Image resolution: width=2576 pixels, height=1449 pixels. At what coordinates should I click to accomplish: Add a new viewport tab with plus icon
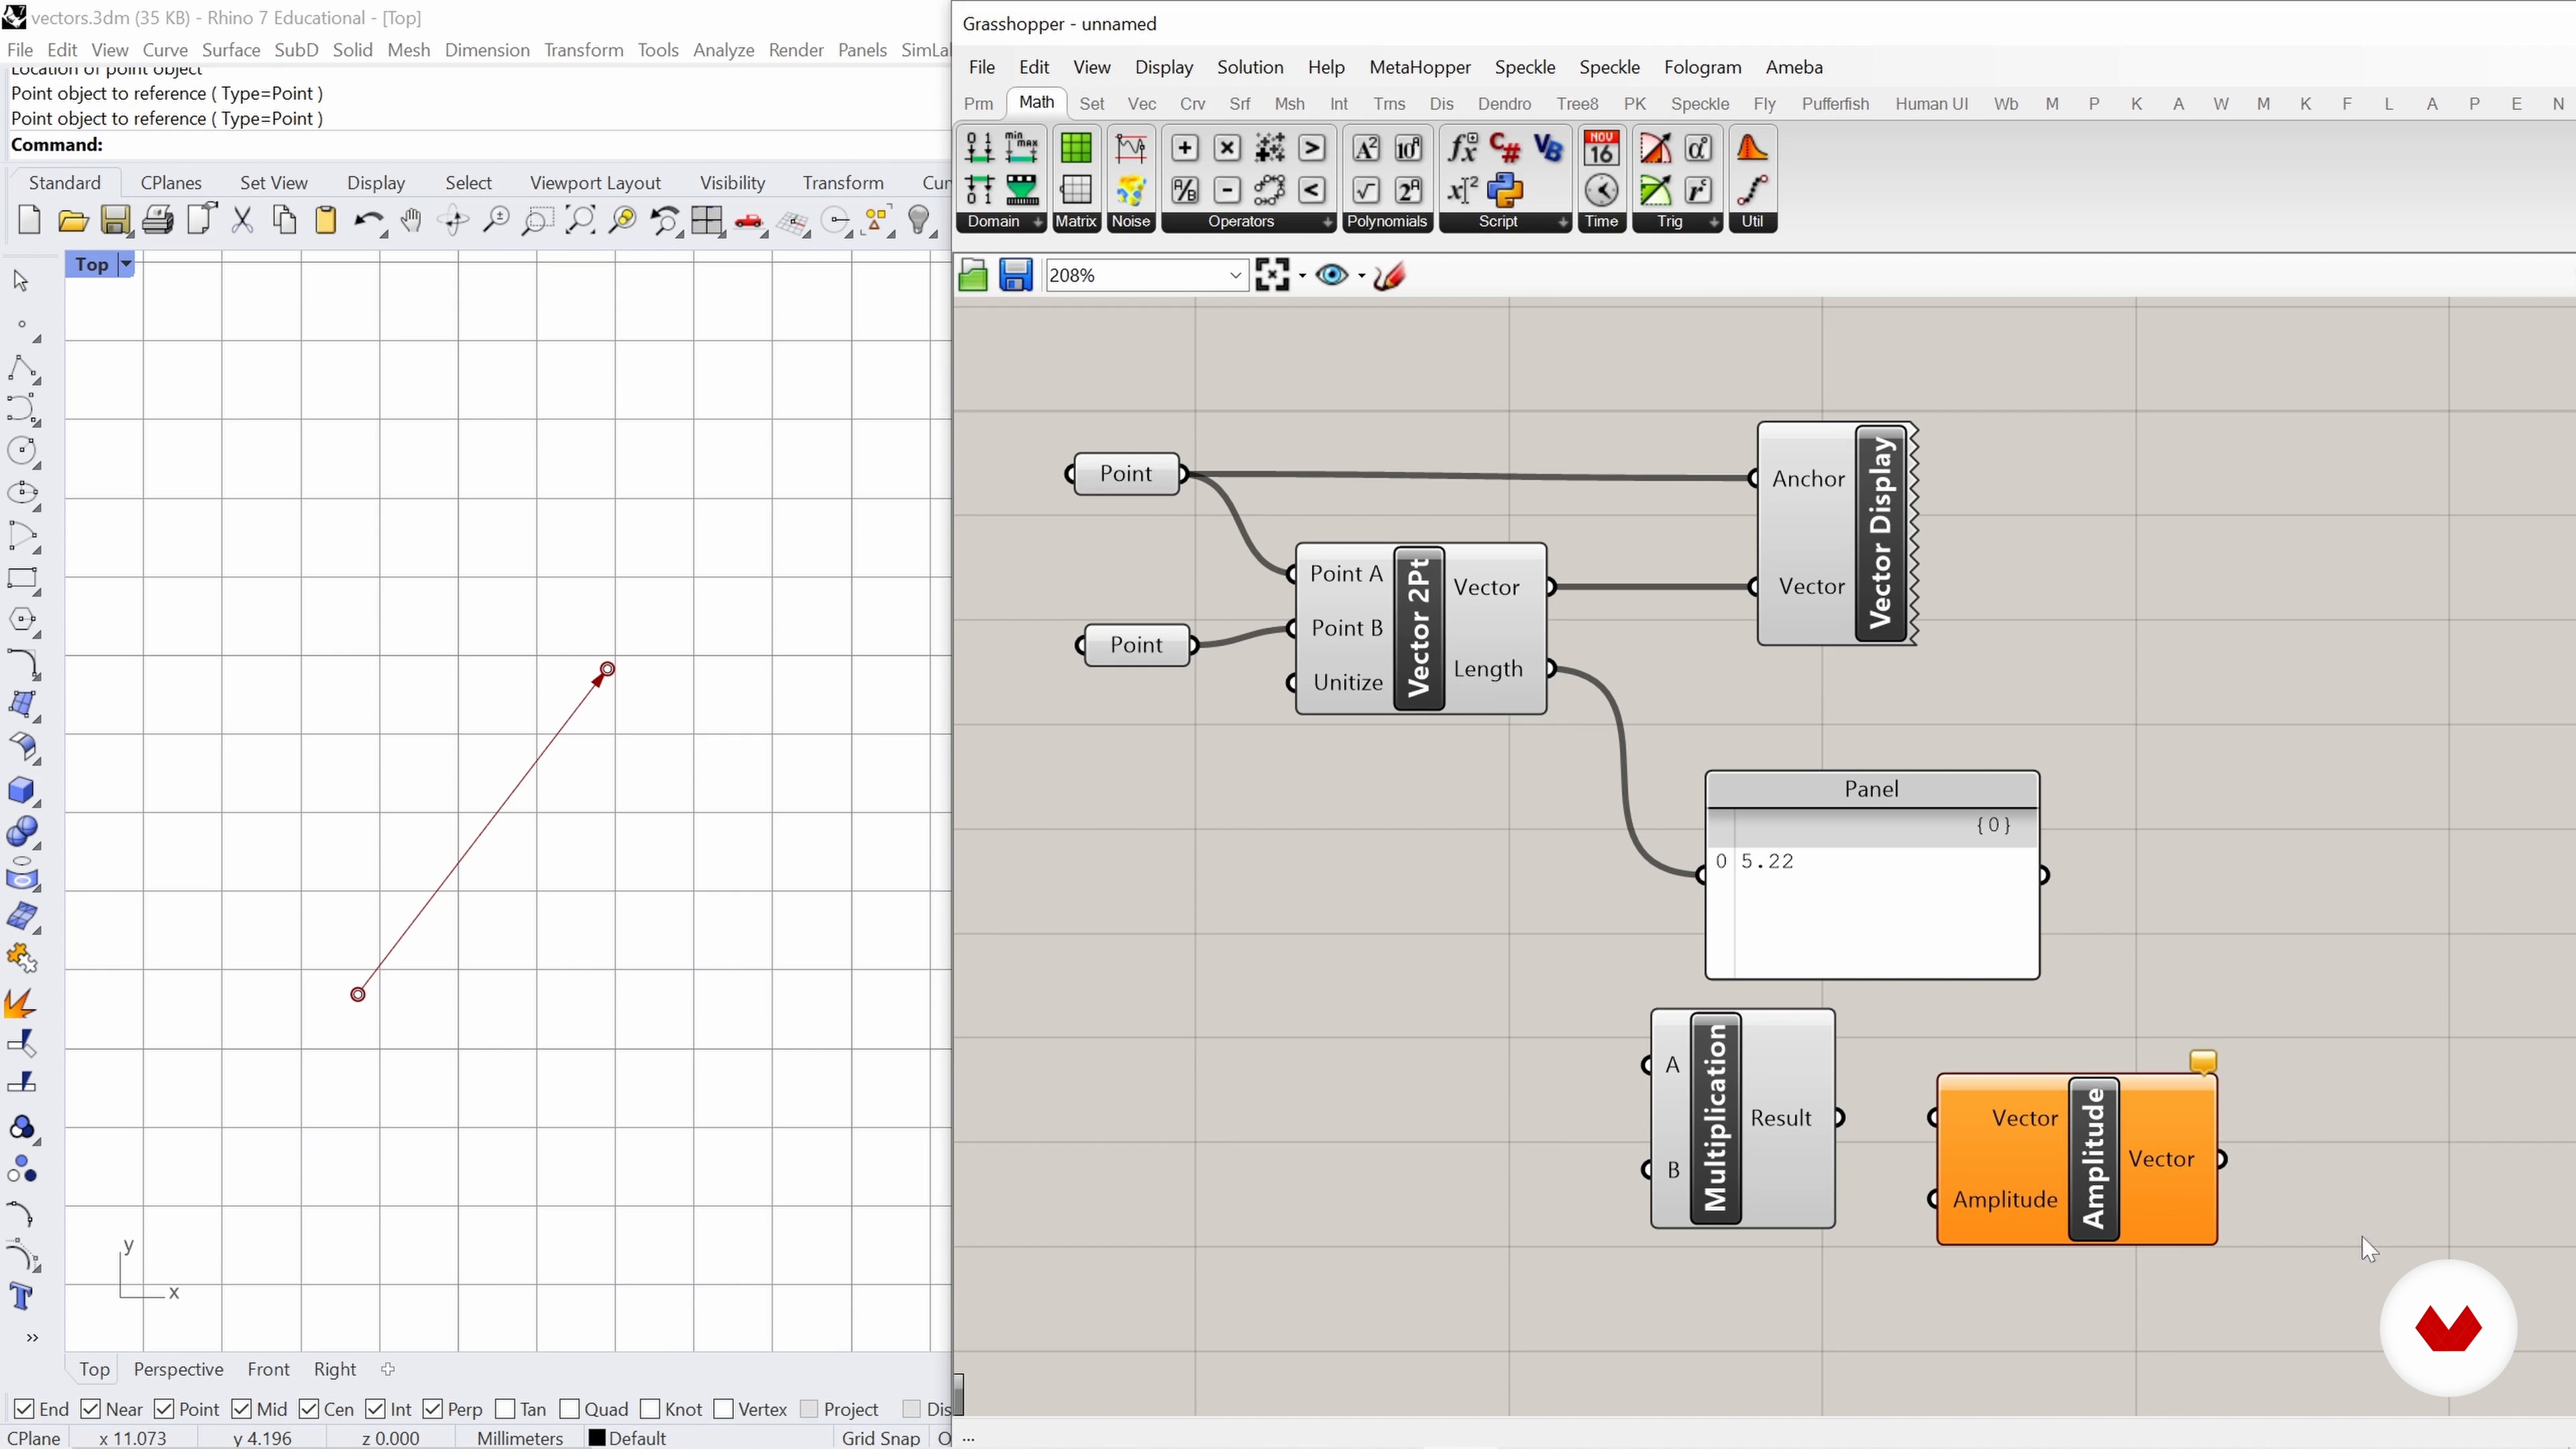click(388, 1369)
